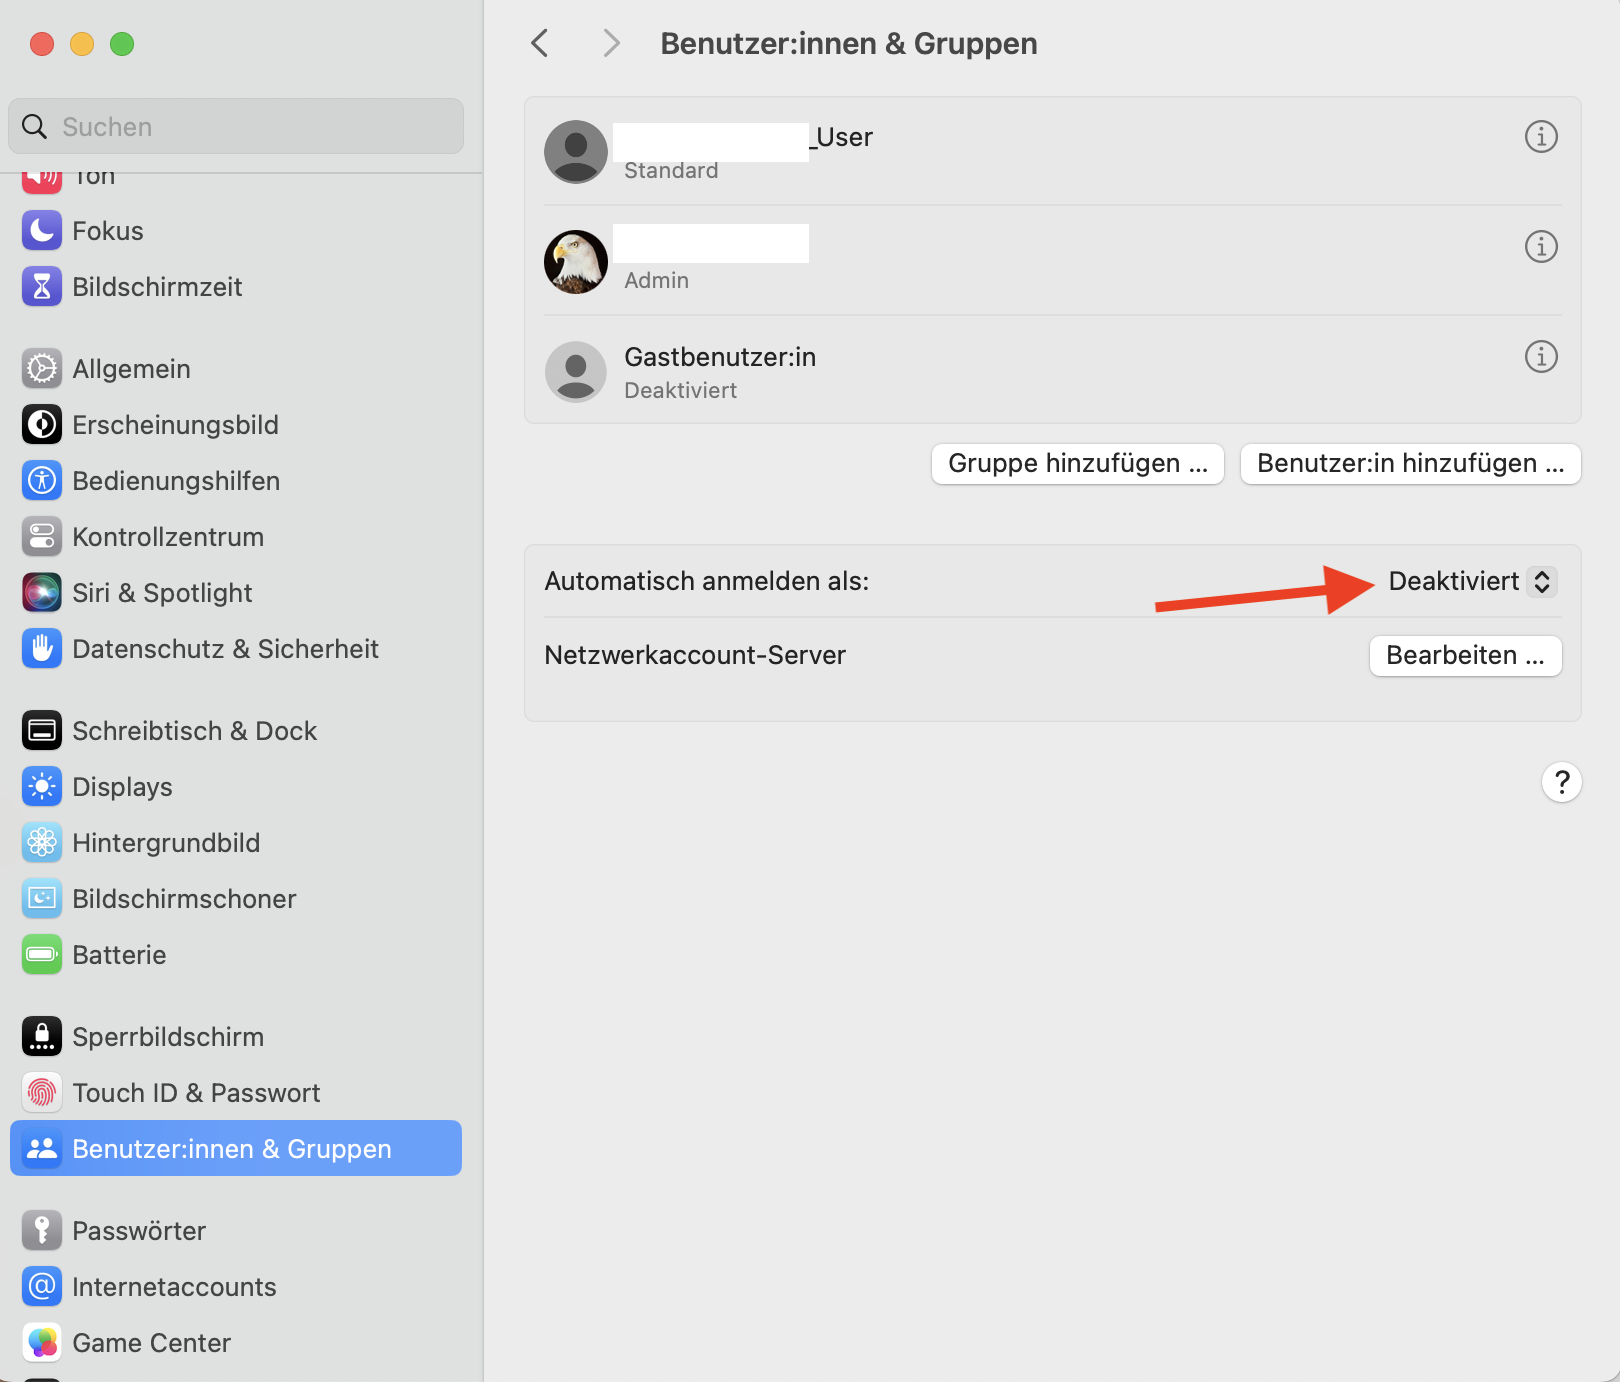Open the Bildschirmzeit hourglass icon
1620x1382 pixels.
[x=42, y=287]
